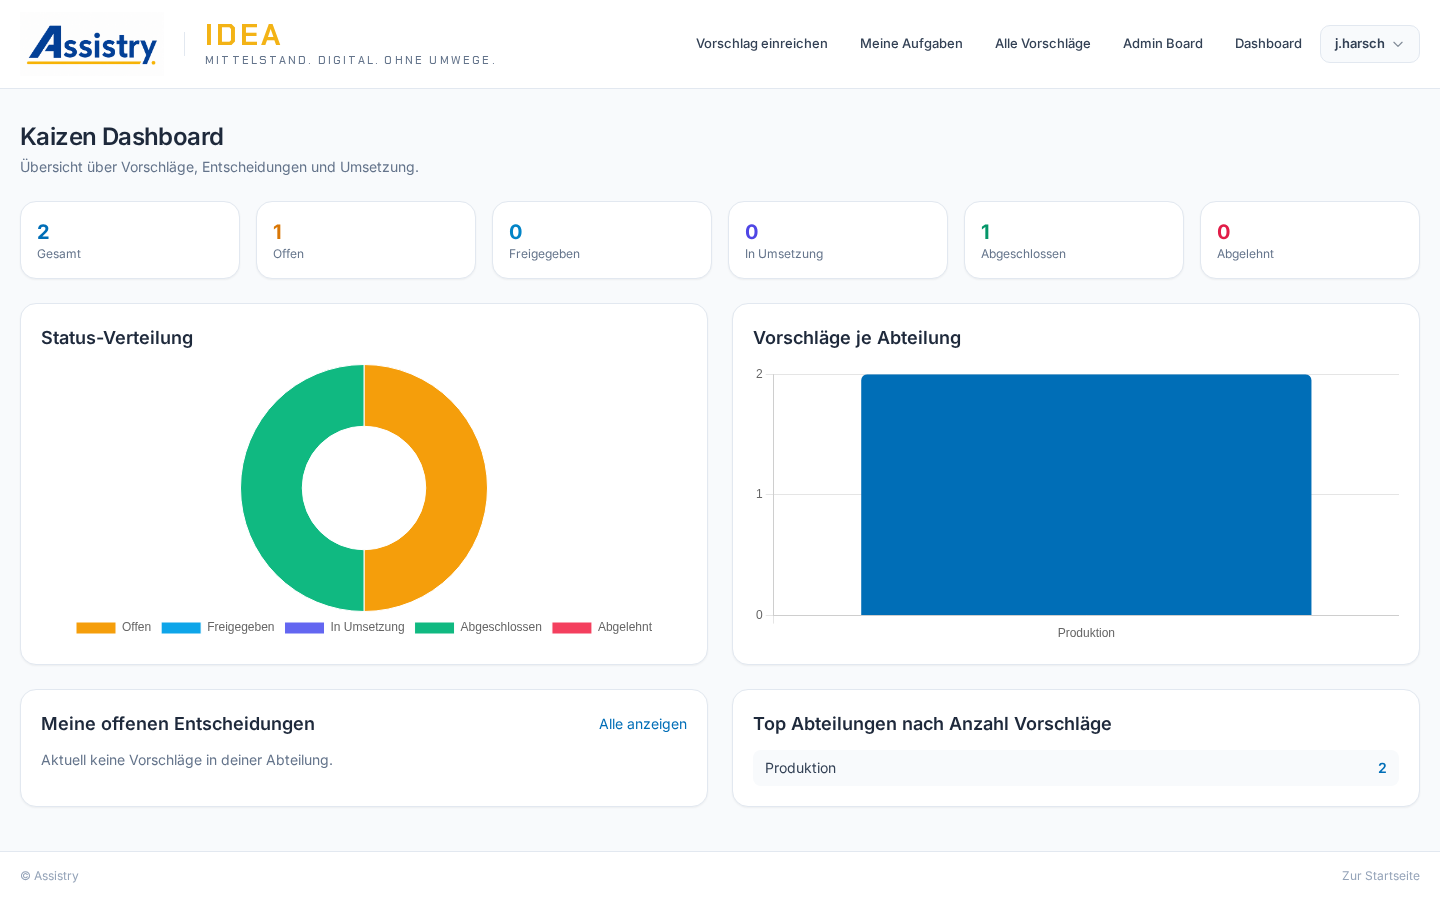Click the orange Offen donut segment
The image size is (1440, 900).
[455, 488]
